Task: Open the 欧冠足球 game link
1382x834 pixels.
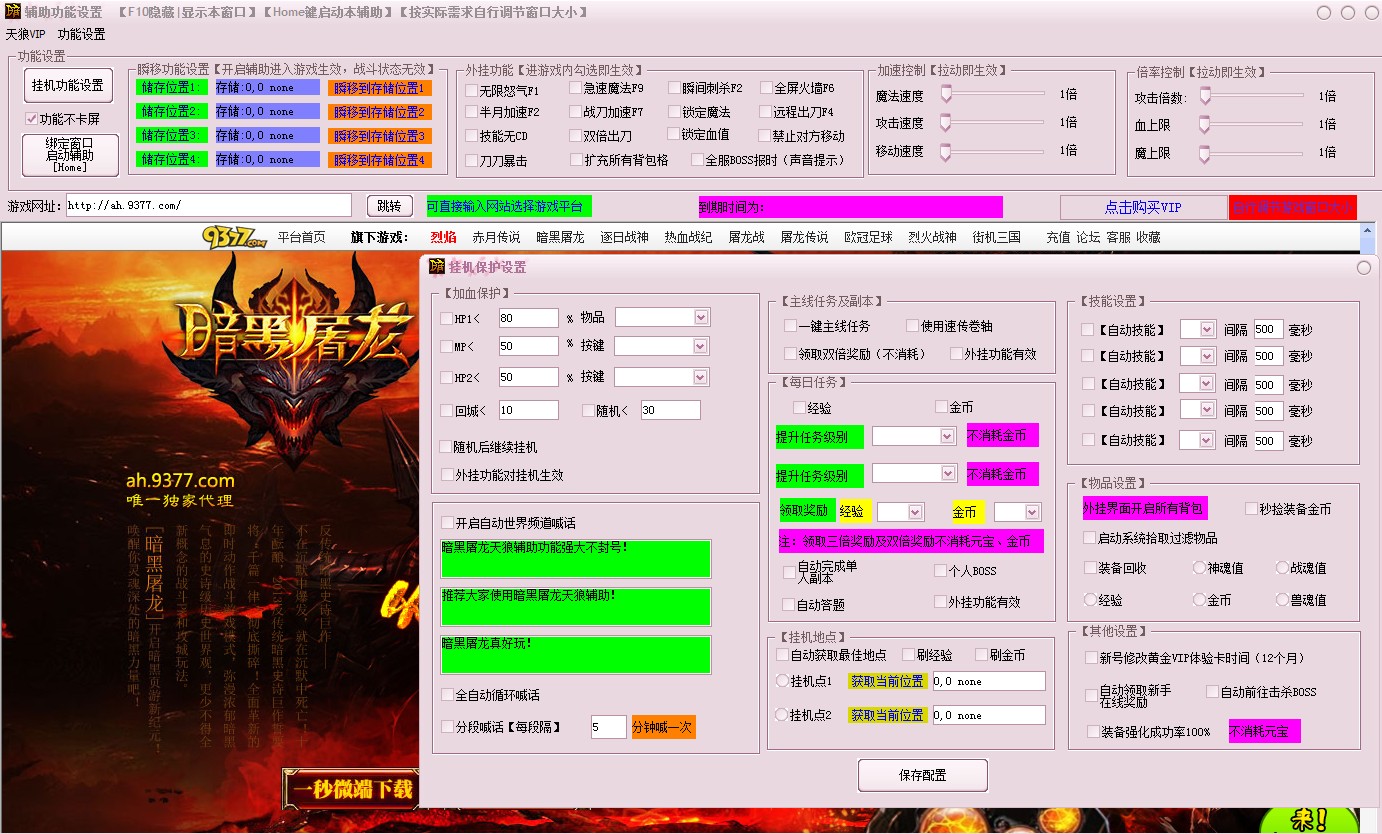Action: click(868, 237)
